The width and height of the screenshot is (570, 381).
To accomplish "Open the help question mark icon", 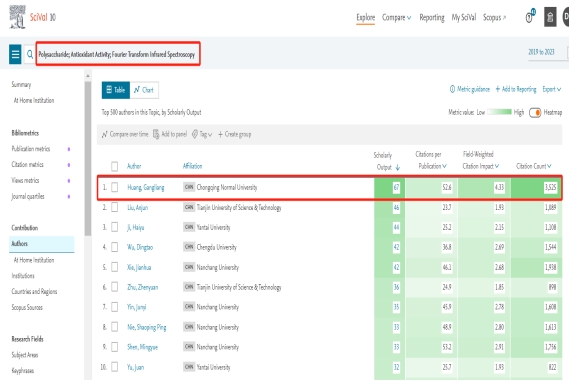I will pyautogui.click(x=530, y=17).
